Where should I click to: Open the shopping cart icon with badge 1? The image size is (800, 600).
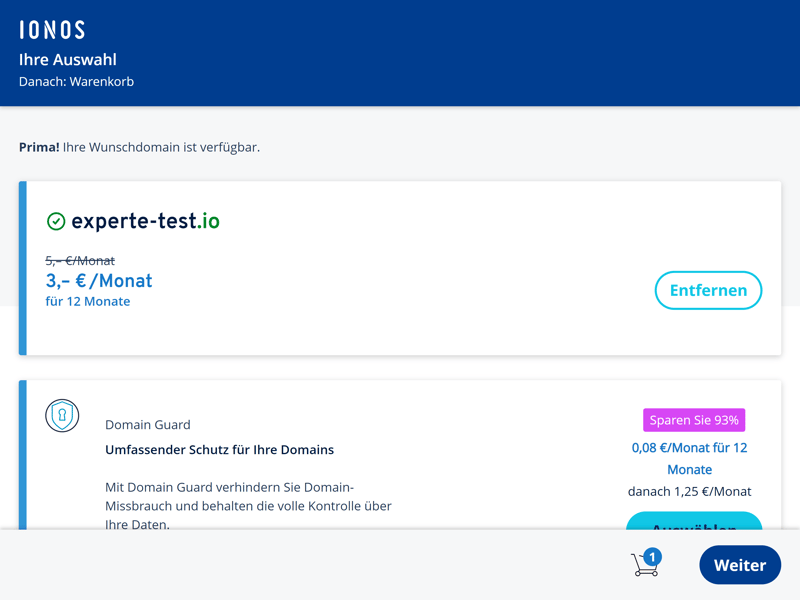pos(646,562)
